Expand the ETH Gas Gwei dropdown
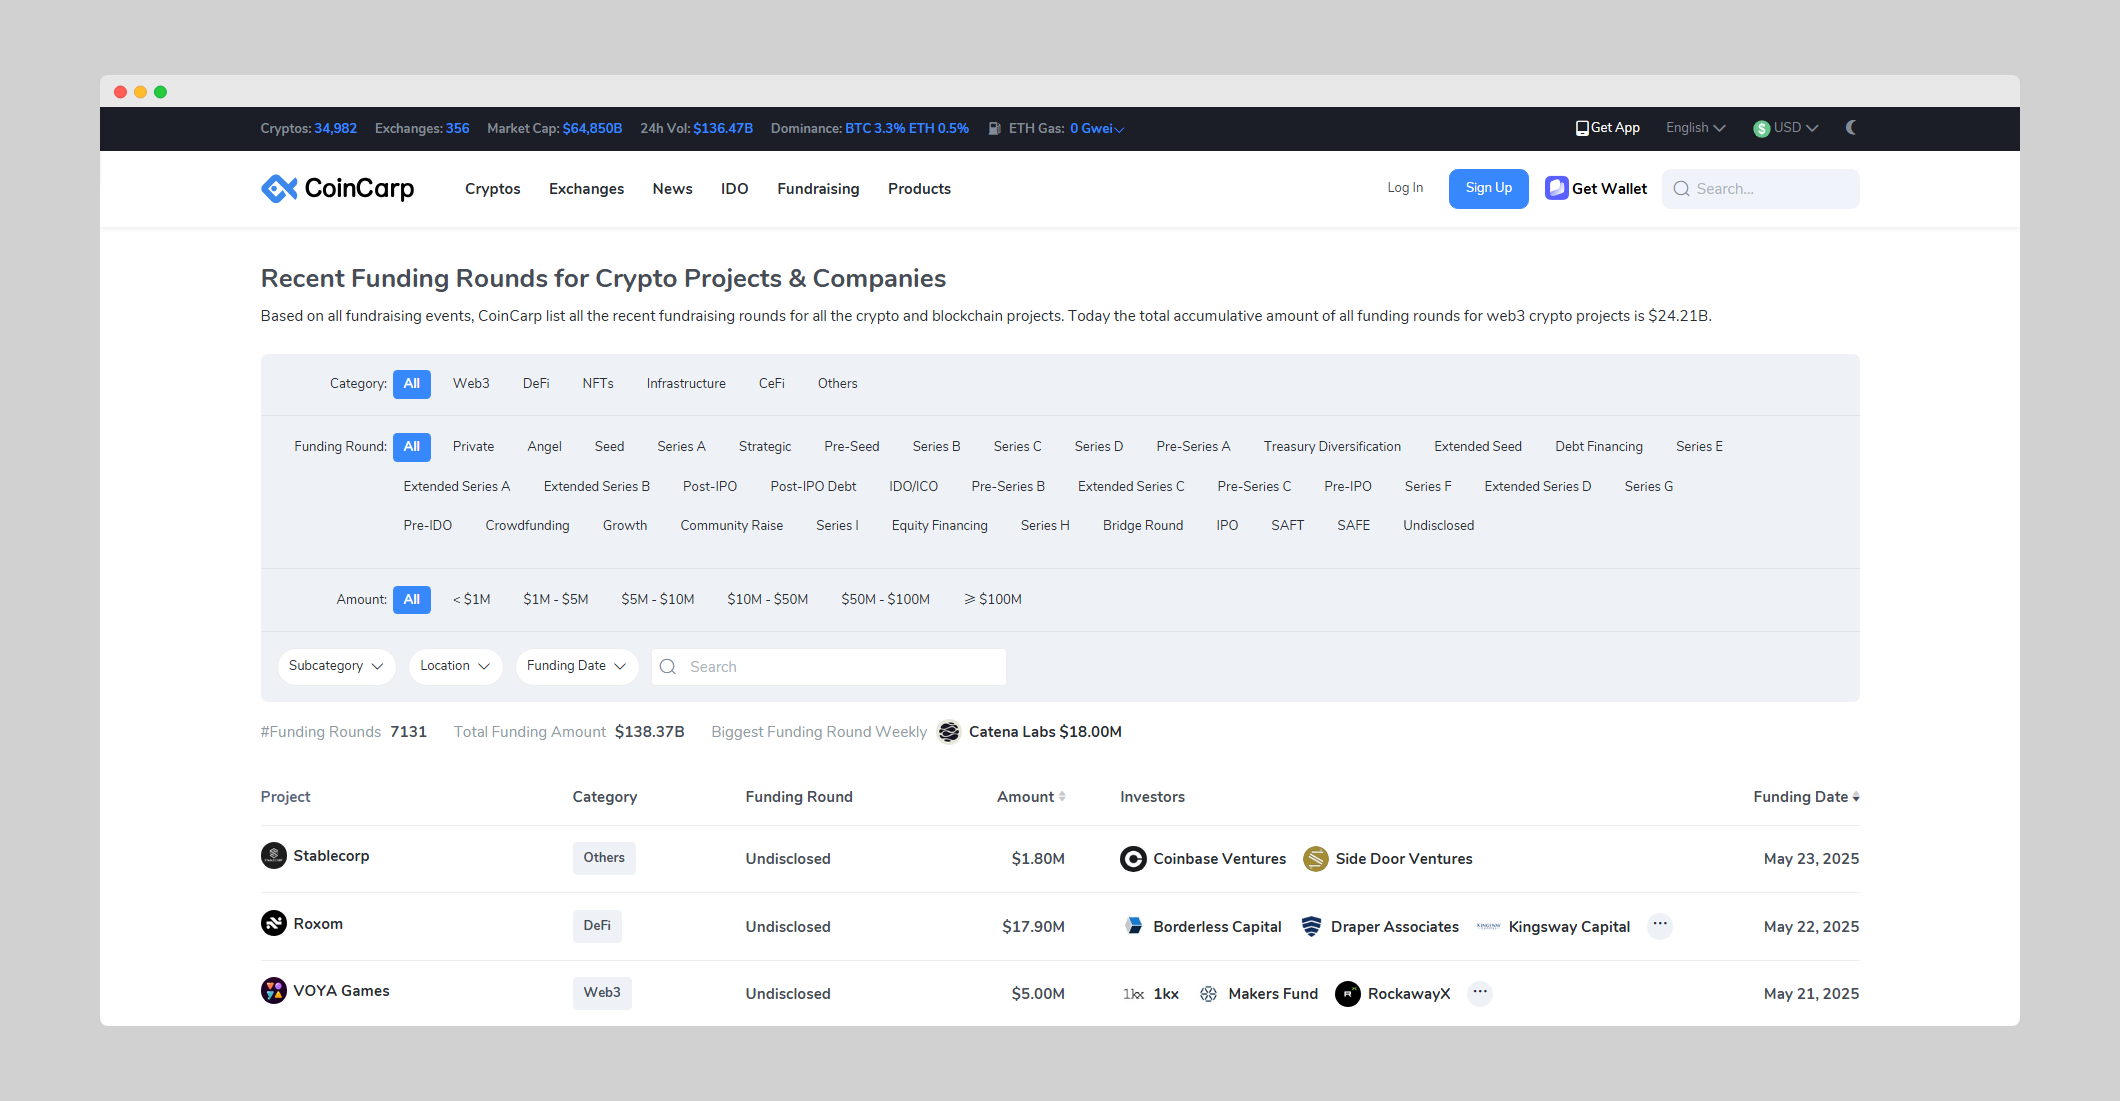The width and height of the screenshot is (2120, 1101). pyautogui.click(x=1097, y=129)
